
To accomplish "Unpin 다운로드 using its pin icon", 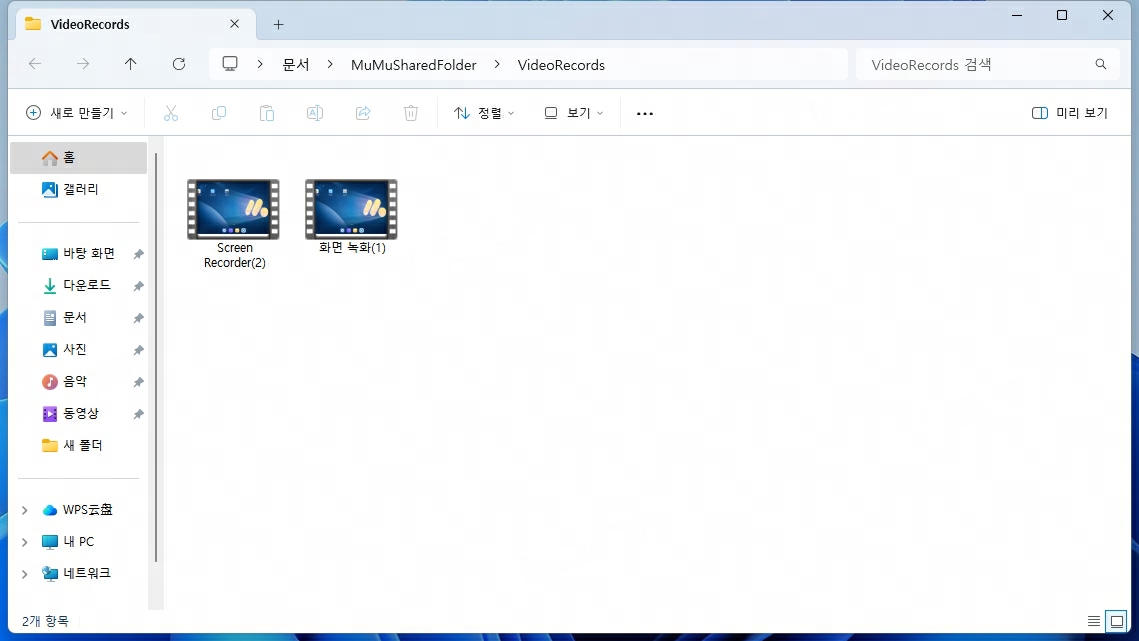I will tap(138, 286).
